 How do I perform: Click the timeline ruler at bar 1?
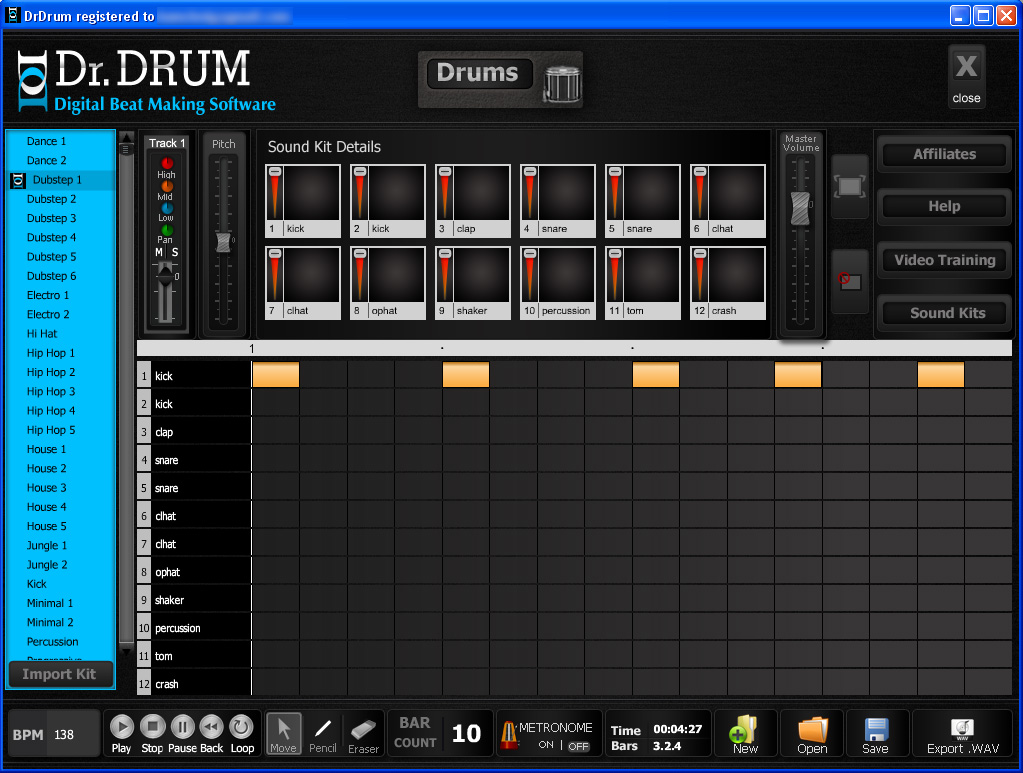(252, 348)
